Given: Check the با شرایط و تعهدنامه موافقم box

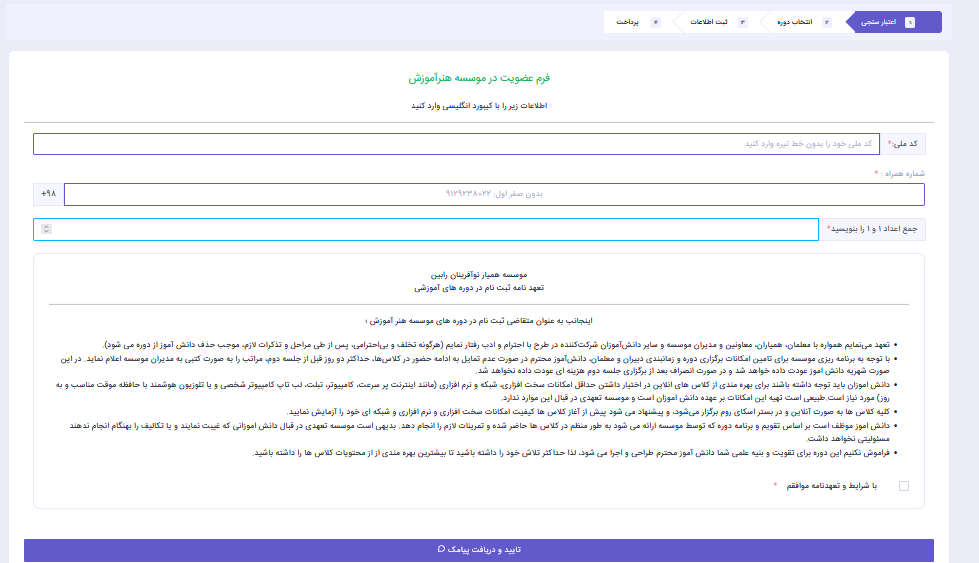Looking at the screenshot, I should pos(903,486).
